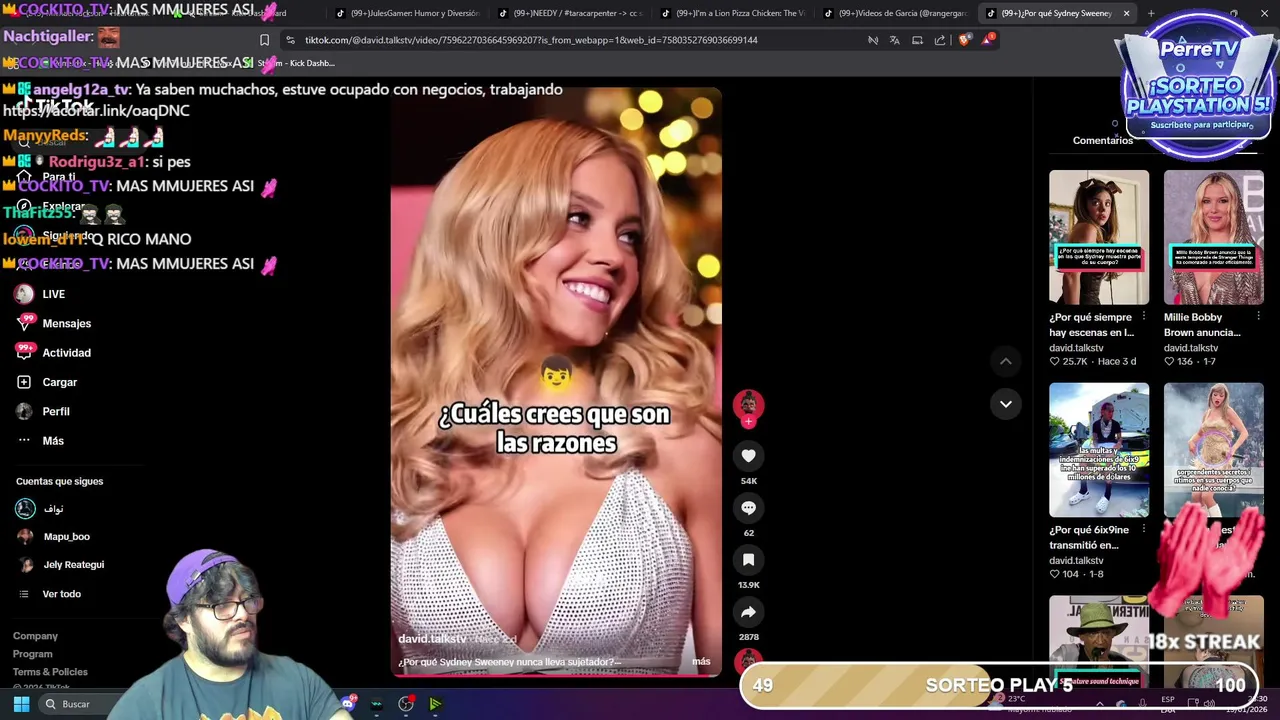
Task: Open david.talkstv username on the video caption
Action: coord(432,639)
